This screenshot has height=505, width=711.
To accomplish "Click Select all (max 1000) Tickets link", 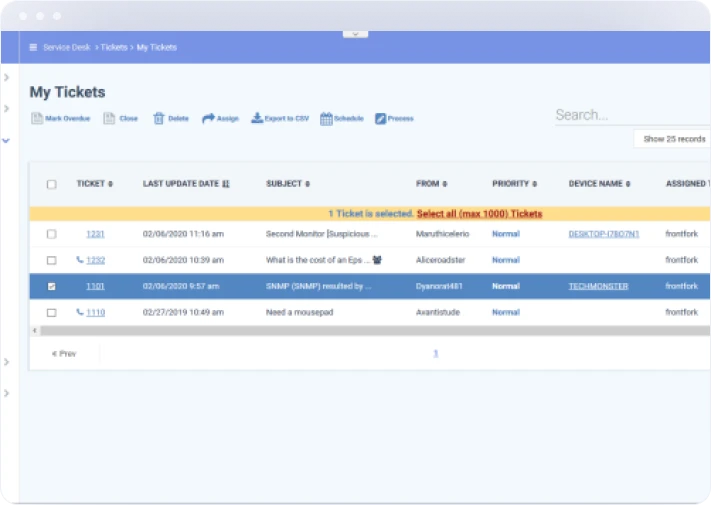I will [x=479, y=214].
